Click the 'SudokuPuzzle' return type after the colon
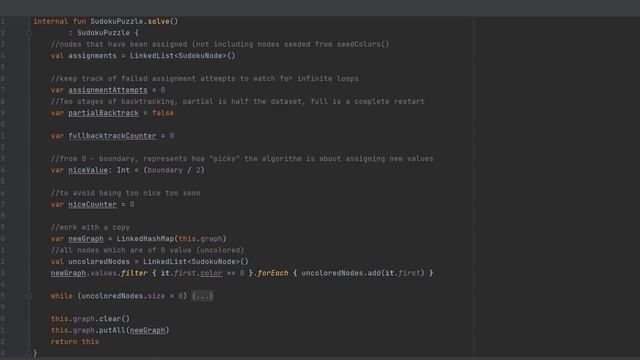640x360 pixels. [x=103, y=33]
